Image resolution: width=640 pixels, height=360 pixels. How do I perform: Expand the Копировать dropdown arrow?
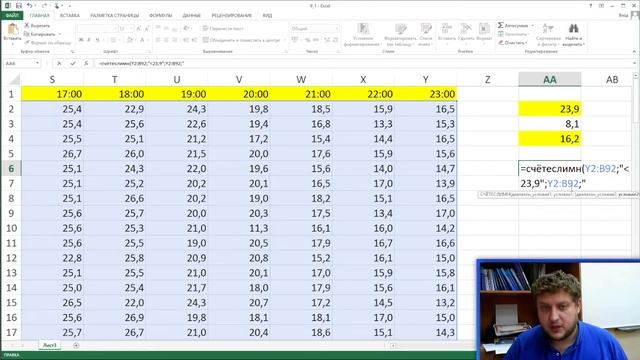coord(60,34)
